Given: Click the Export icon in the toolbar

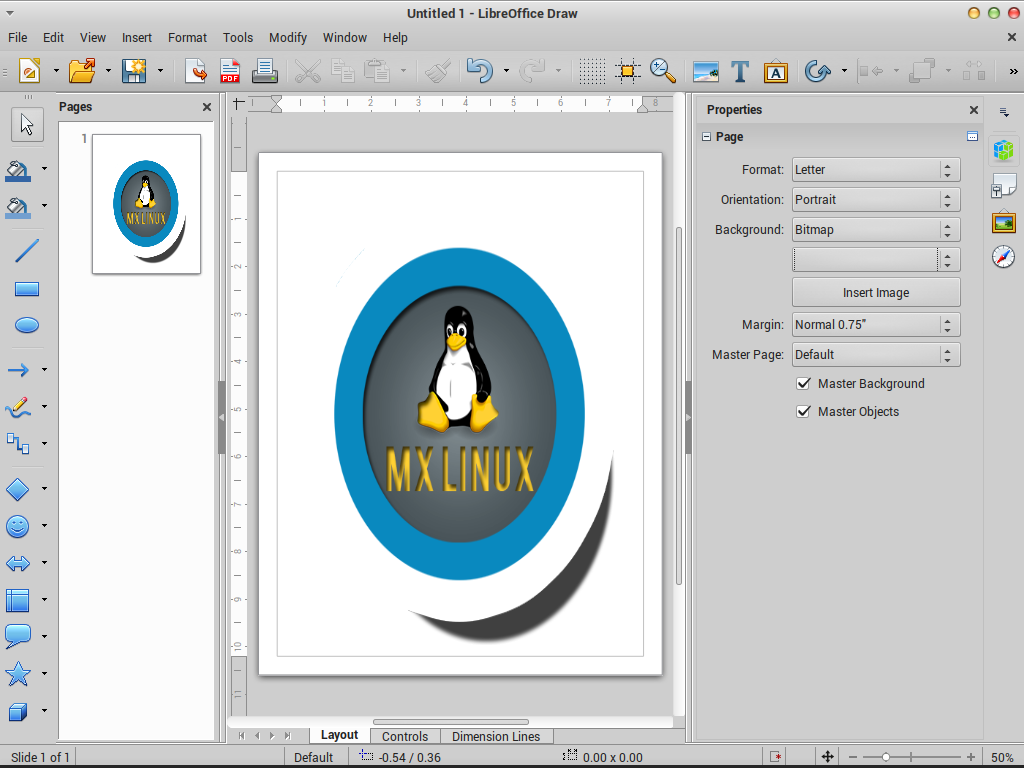Looking at the screenshot, I should coord(196,71).
